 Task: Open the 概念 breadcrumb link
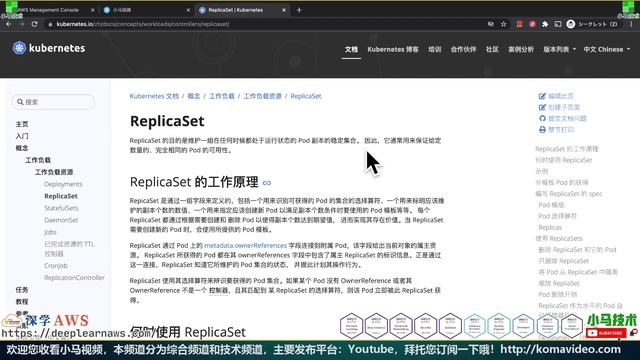point(193,96)
